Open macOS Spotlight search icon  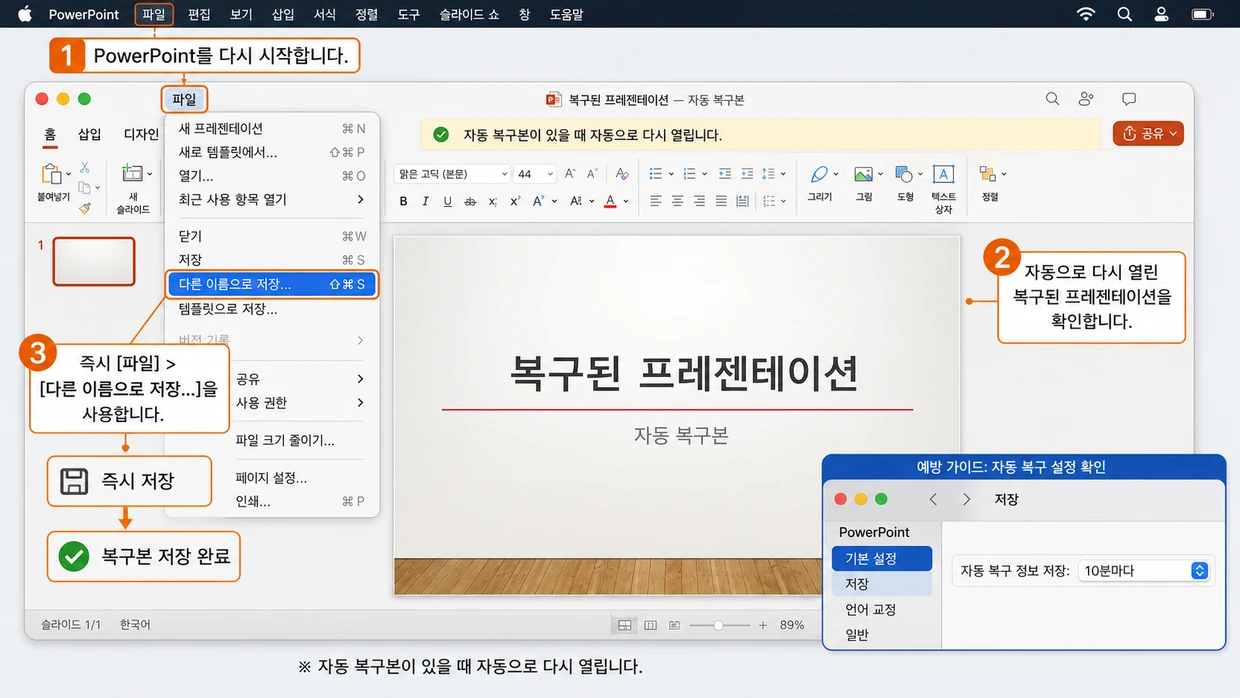(1124, 14)
